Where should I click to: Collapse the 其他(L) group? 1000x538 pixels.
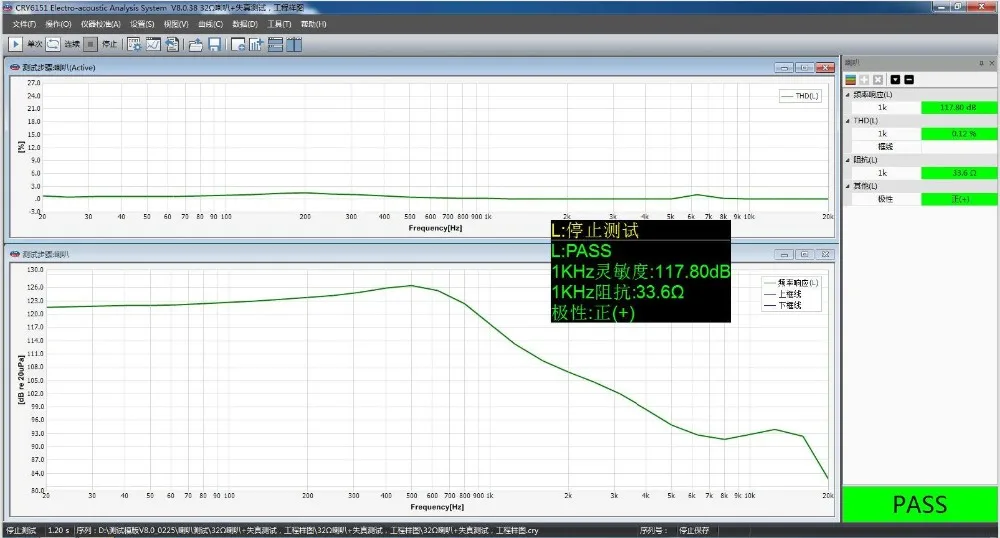[848, 186]
